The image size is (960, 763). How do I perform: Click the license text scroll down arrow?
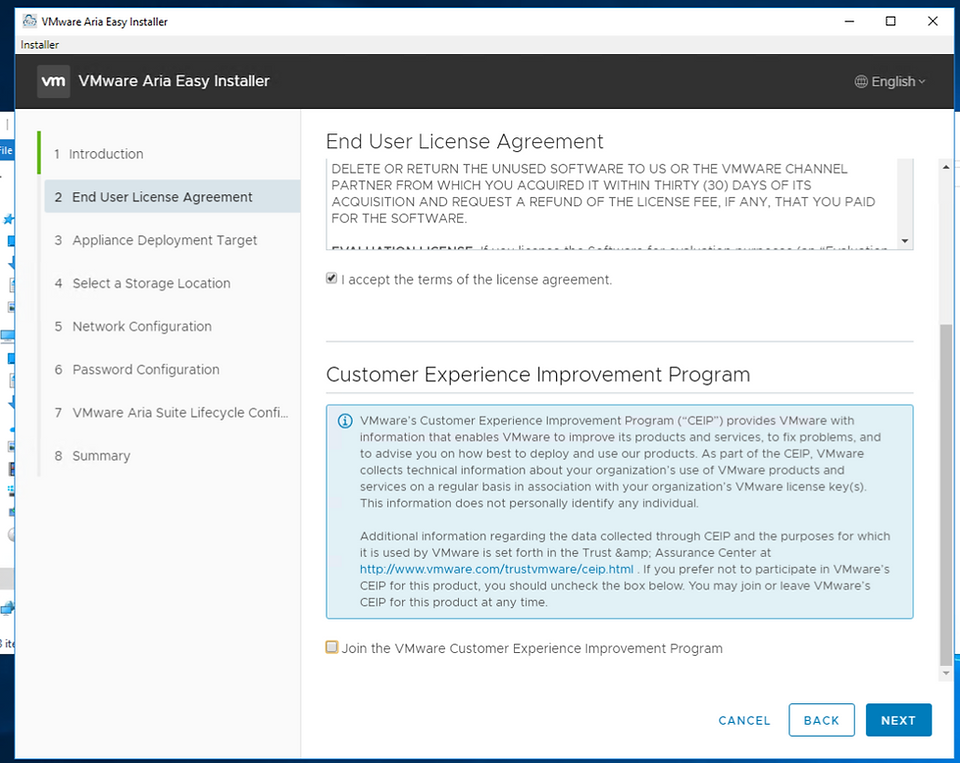tap(905, 241)
